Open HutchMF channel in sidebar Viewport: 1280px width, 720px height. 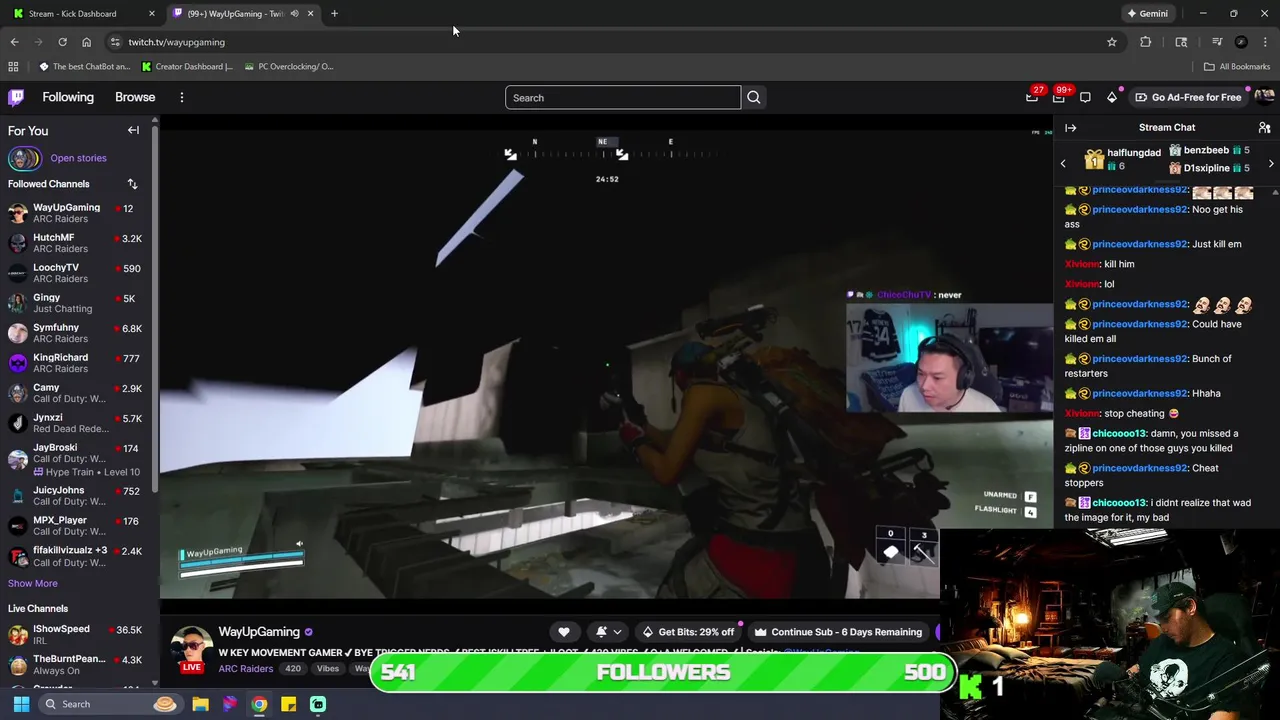[78, 243]
